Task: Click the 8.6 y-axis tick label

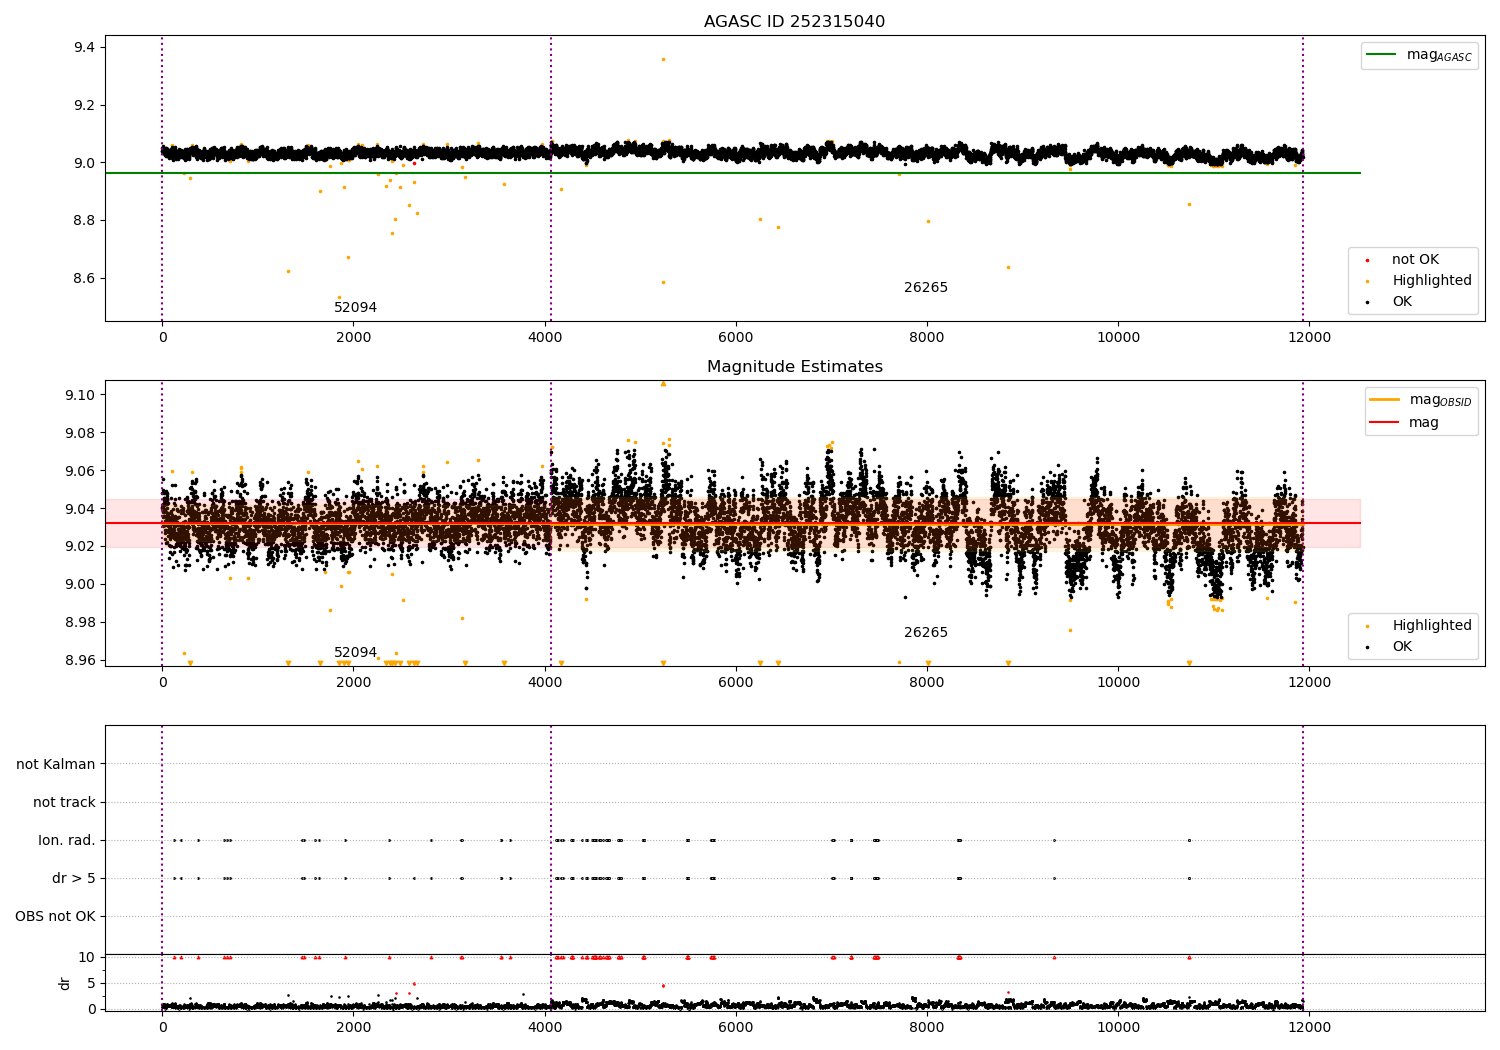Action: click(83, 279)
